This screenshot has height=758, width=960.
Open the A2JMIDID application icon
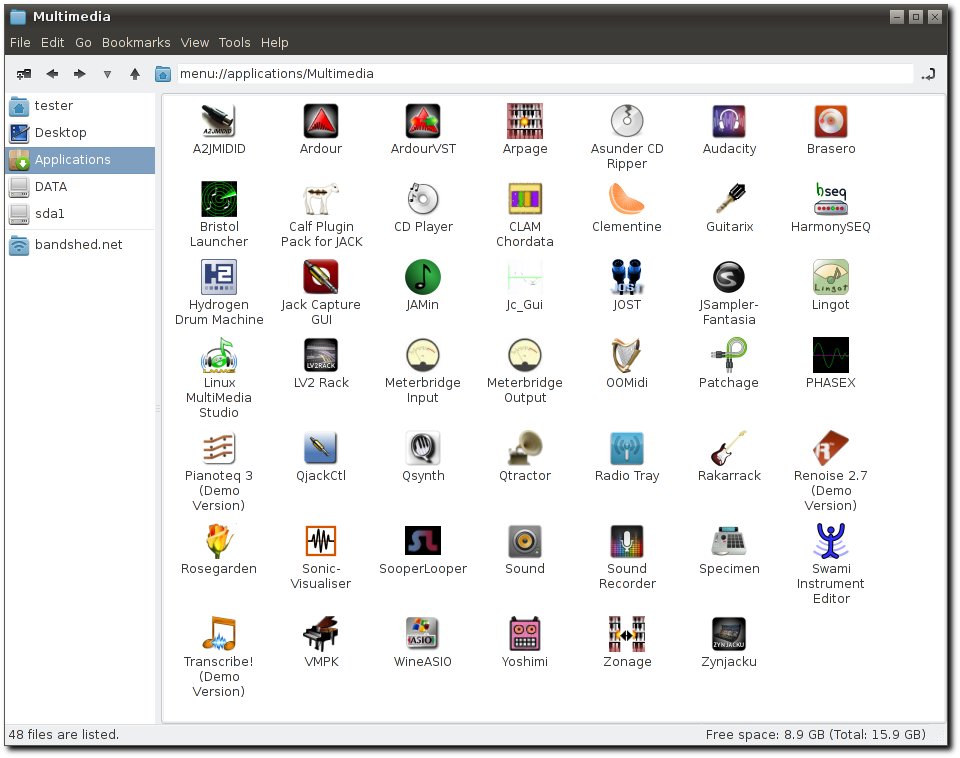coord(219,121)
